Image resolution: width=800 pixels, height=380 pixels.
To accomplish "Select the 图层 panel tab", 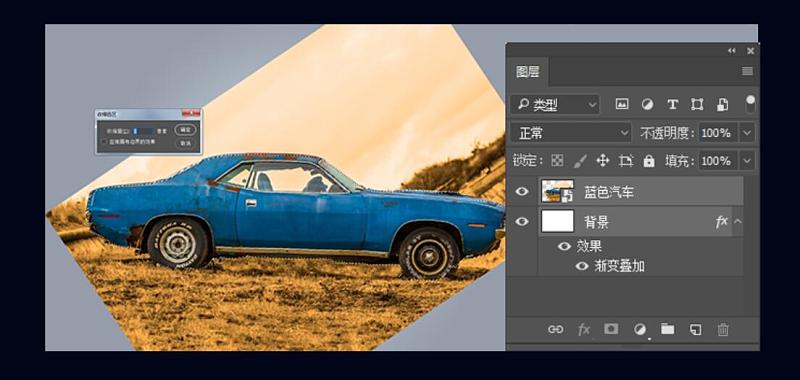I will [528, 72].
